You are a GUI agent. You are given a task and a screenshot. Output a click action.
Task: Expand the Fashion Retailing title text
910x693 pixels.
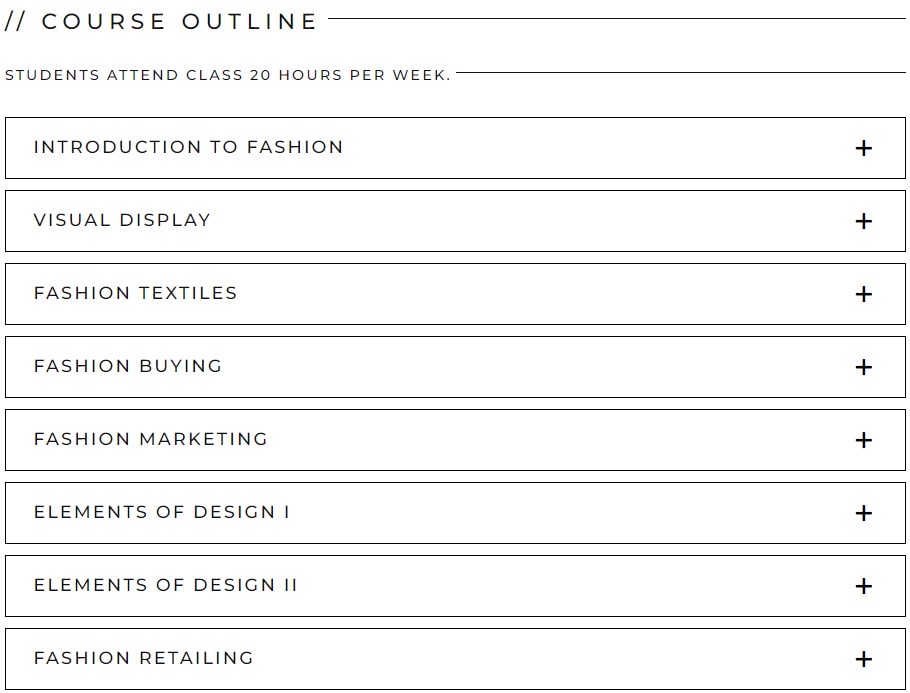pyautogui.click(x=144, y=658)
